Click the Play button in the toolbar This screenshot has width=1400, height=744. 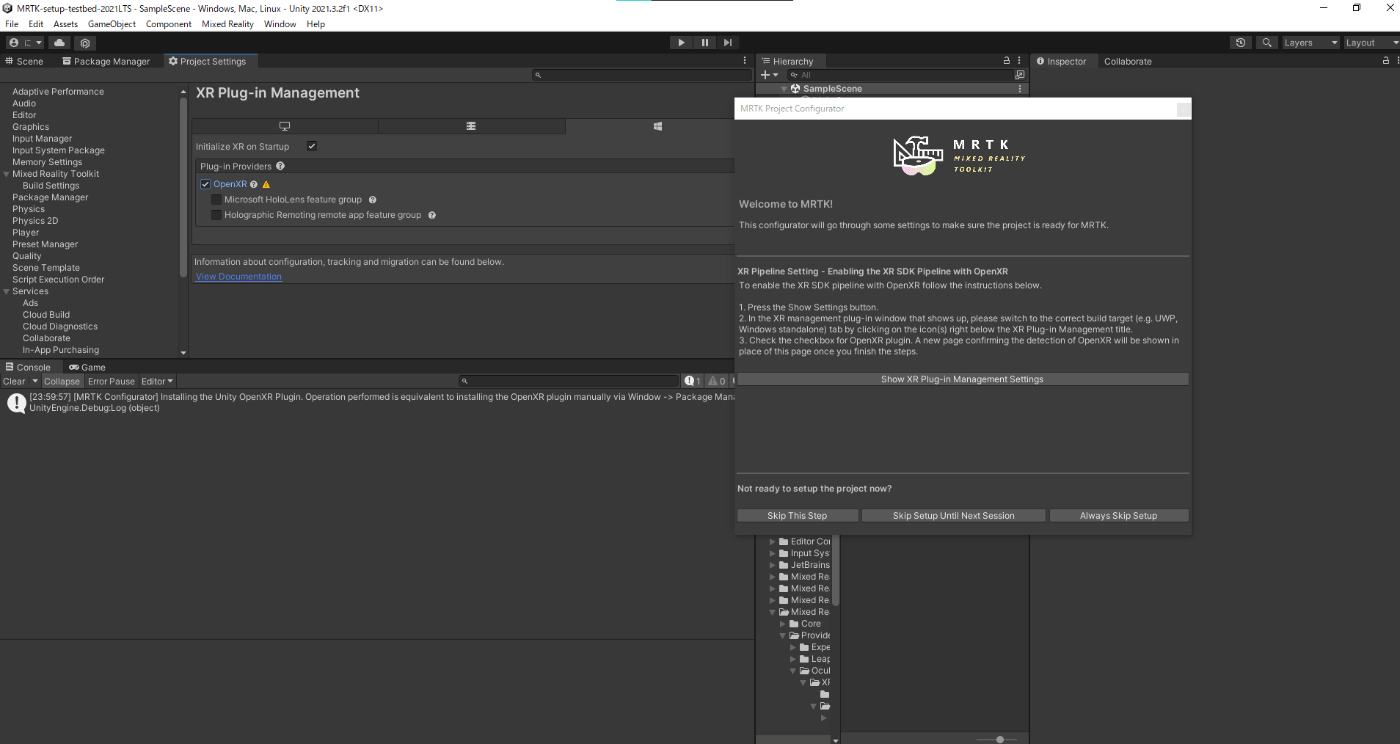click(681, 43)
